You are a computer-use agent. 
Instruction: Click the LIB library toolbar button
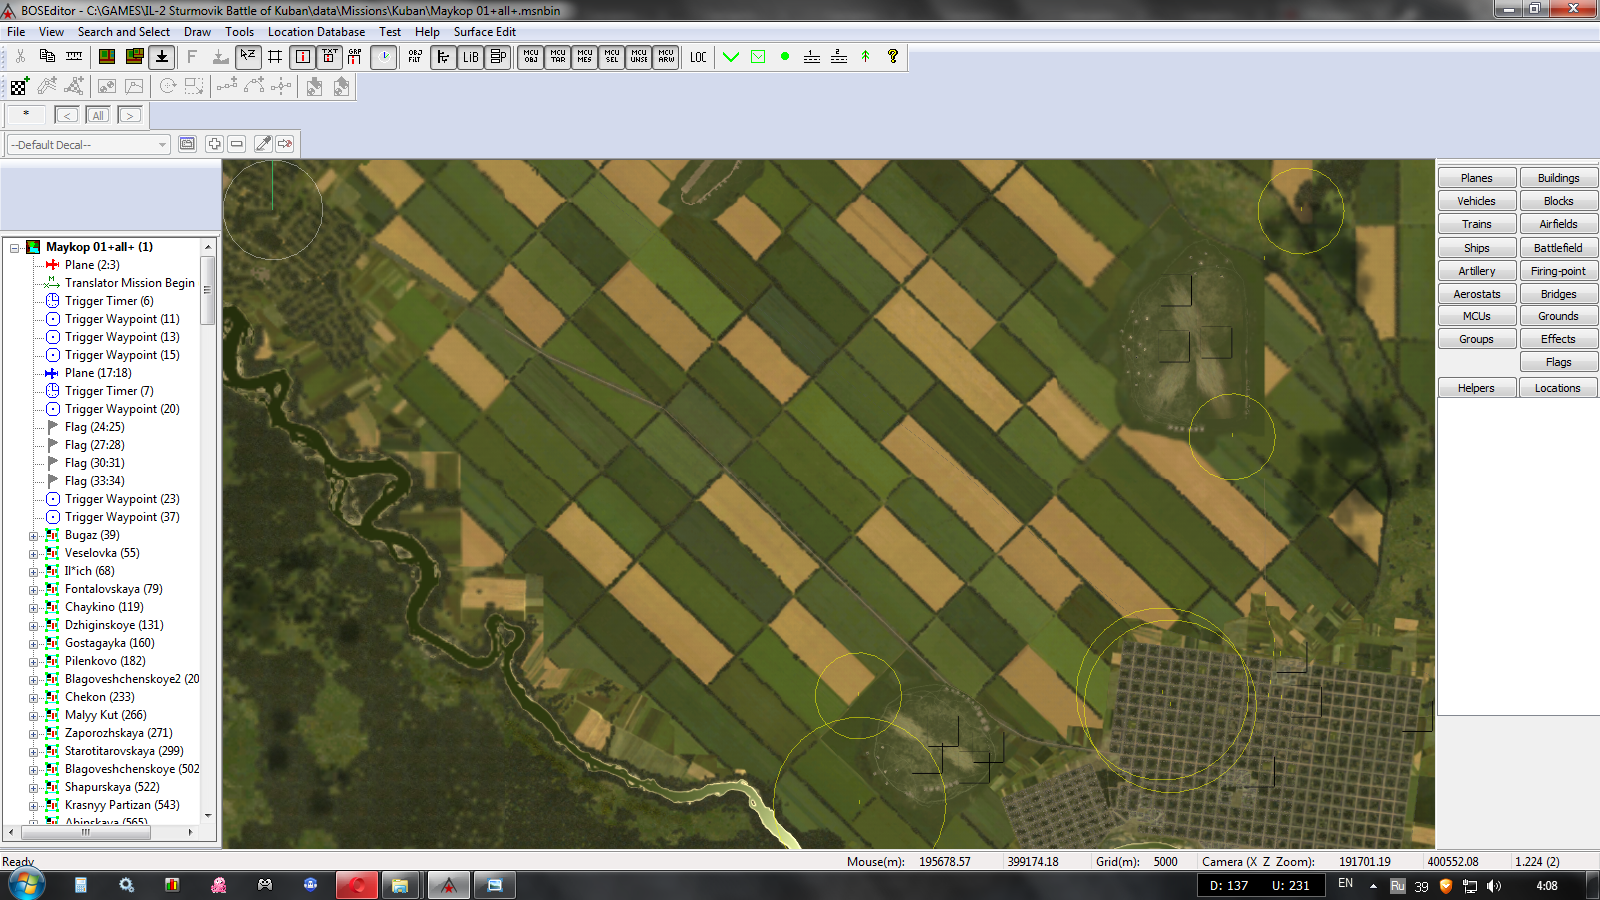coord(470,57)
